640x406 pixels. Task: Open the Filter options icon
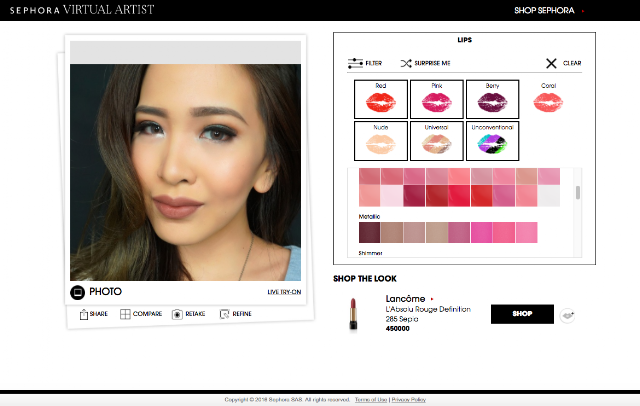coord(355,63)
